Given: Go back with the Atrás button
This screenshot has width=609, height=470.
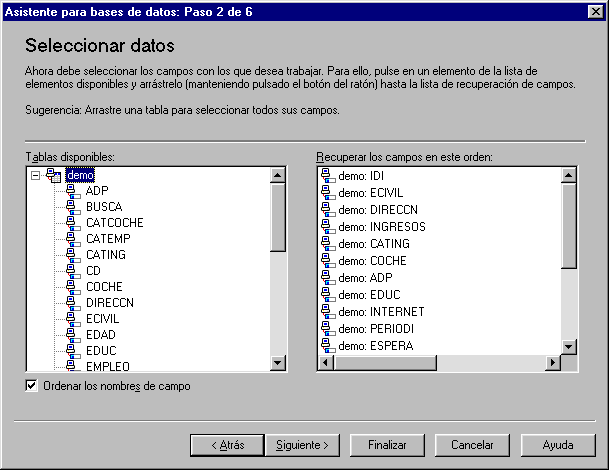Looking at the screenshot, I should pyautogui.click(x=228, y=445).
